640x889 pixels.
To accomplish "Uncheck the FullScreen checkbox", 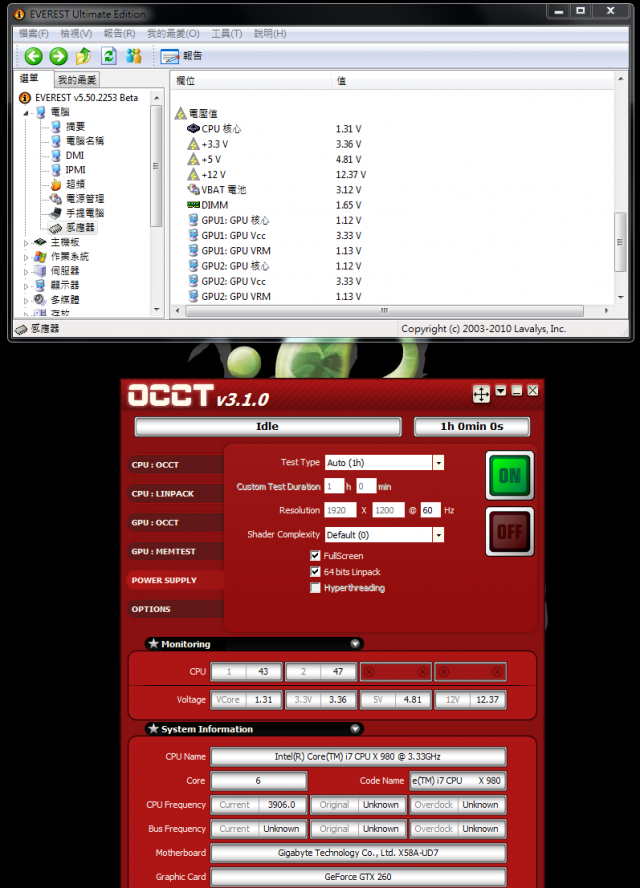I will click(x=315, y=556).
